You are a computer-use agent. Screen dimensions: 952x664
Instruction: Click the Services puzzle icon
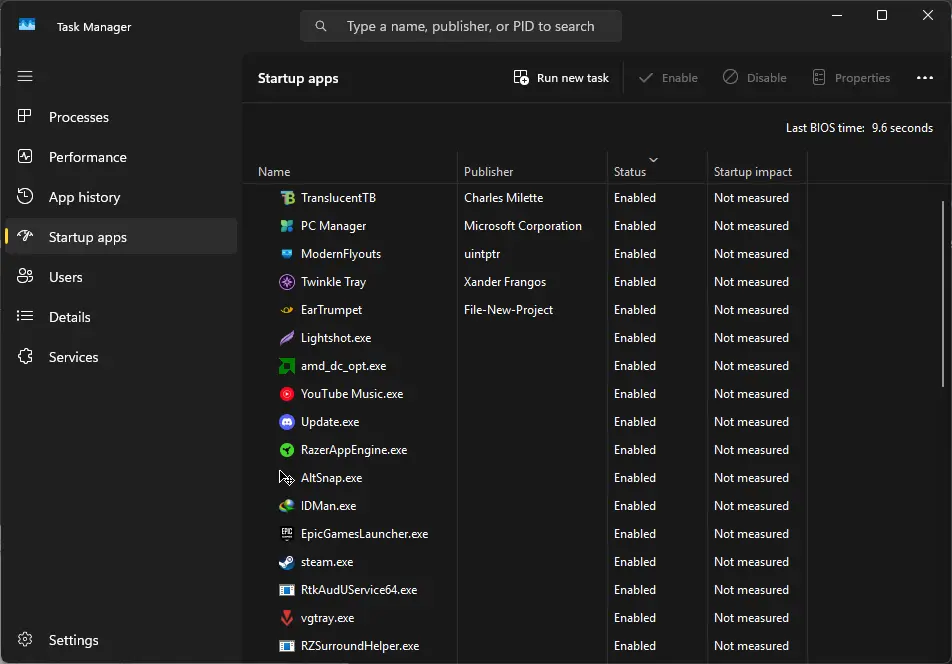25,356
